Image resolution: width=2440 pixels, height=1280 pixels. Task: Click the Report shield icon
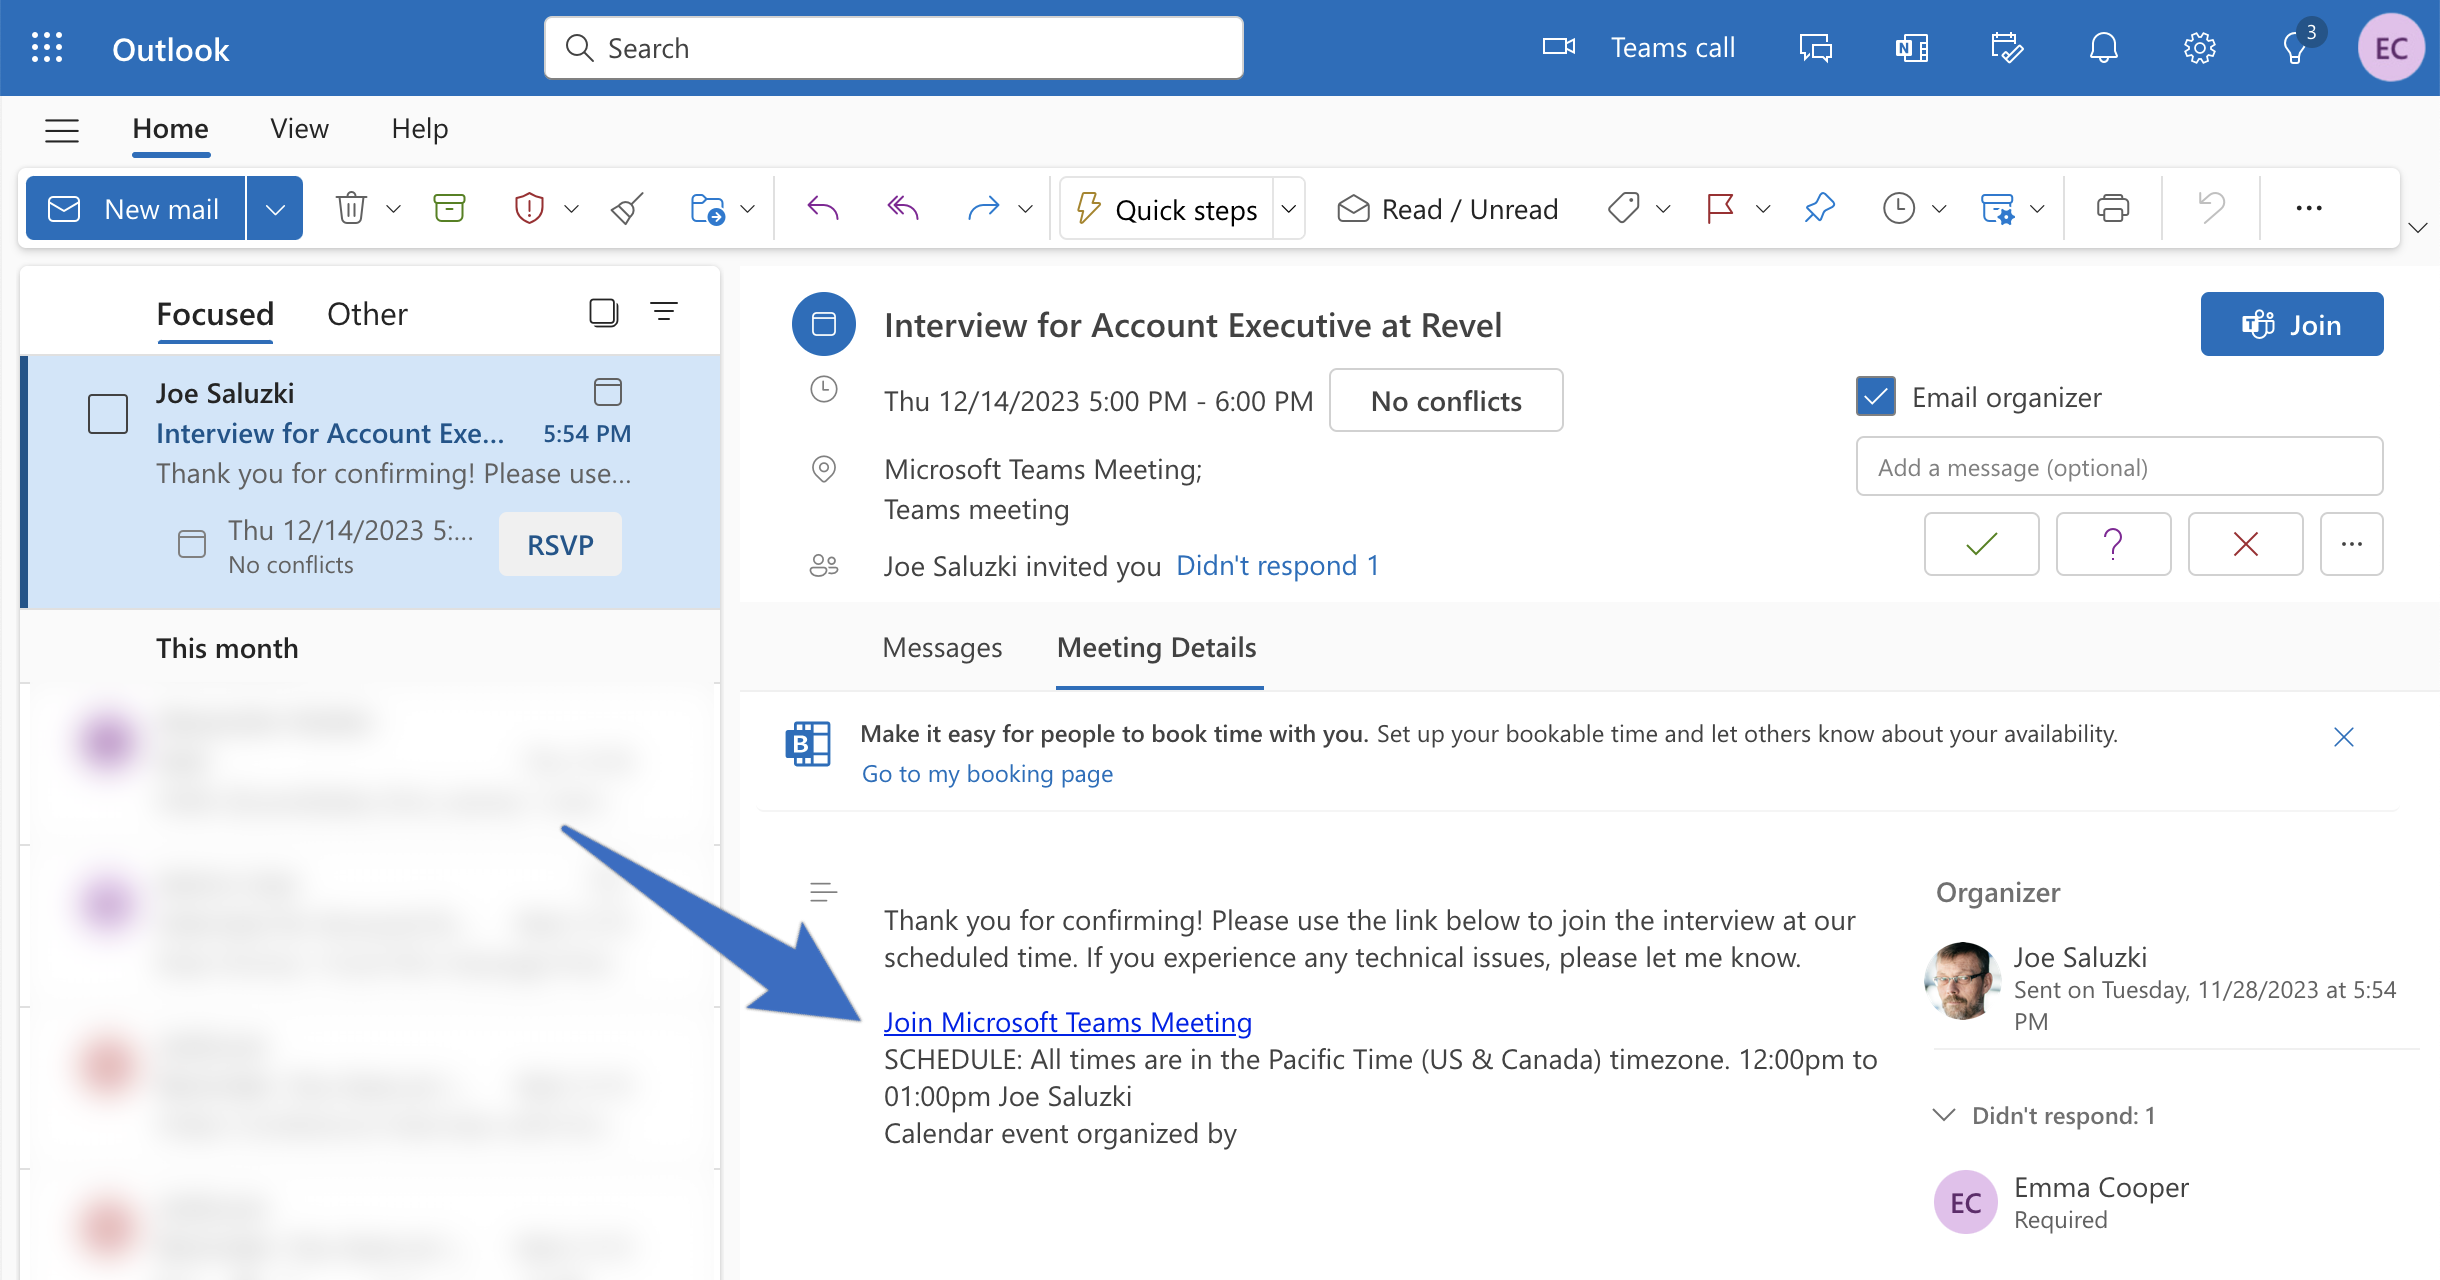pyautogui.click(x=529, y=208)
